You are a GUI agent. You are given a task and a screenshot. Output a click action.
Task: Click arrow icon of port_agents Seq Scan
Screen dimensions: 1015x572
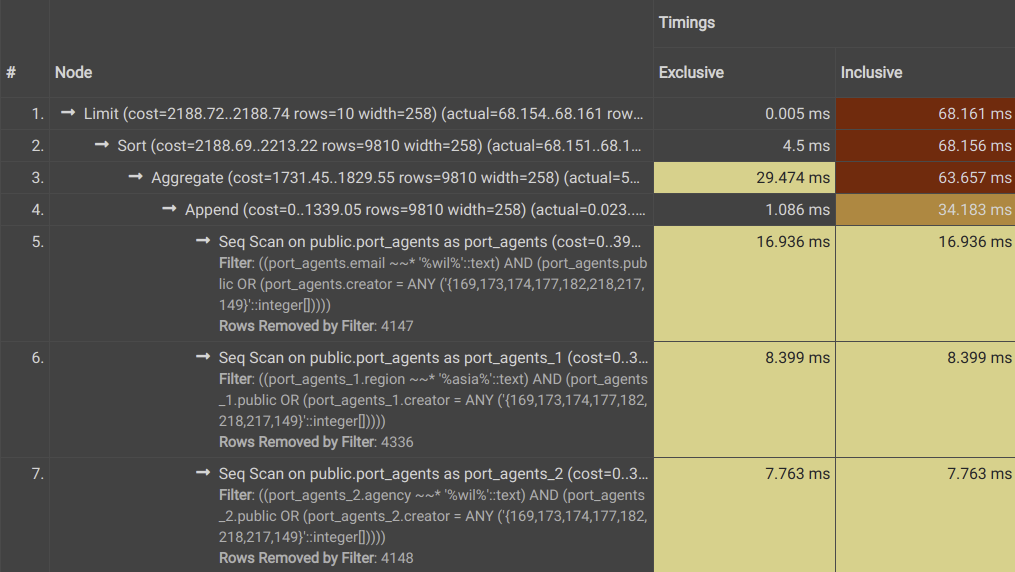click(203, 241)
